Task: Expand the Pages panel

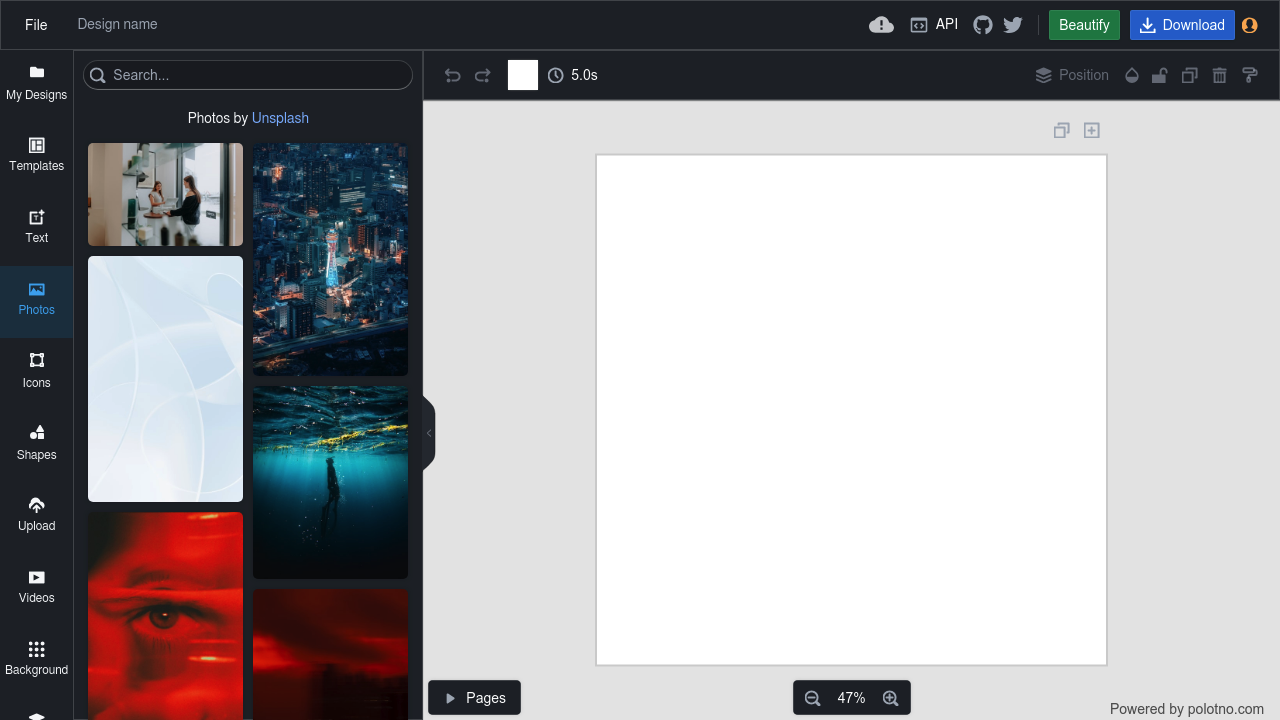Action: (x=474, y=698)
